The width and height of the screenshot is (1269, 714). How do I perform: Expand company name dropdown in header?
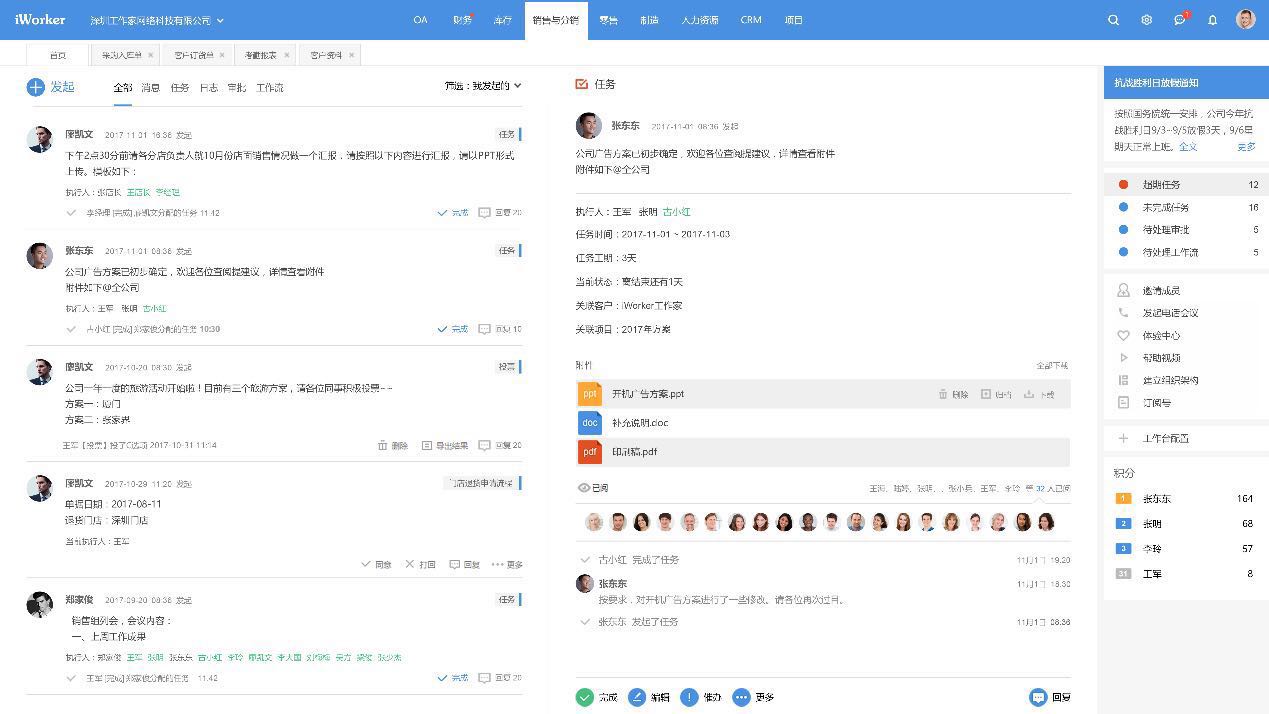click(220, 20)
